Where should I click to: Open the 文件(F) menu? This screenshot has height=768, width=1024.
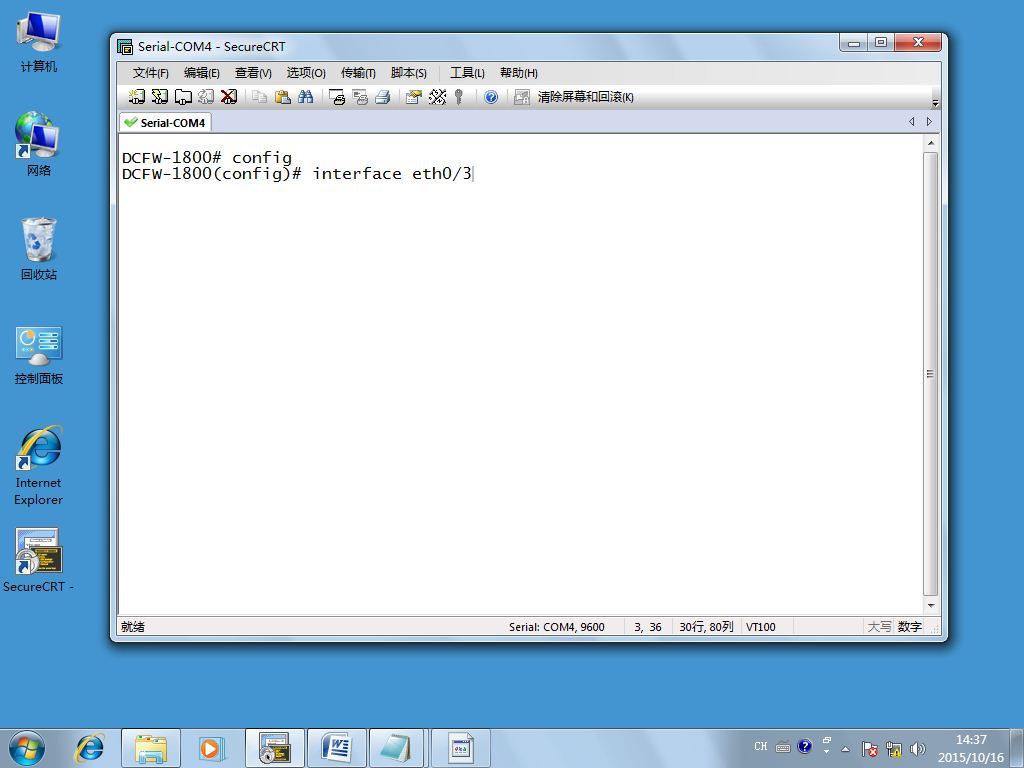coord(150,72)
